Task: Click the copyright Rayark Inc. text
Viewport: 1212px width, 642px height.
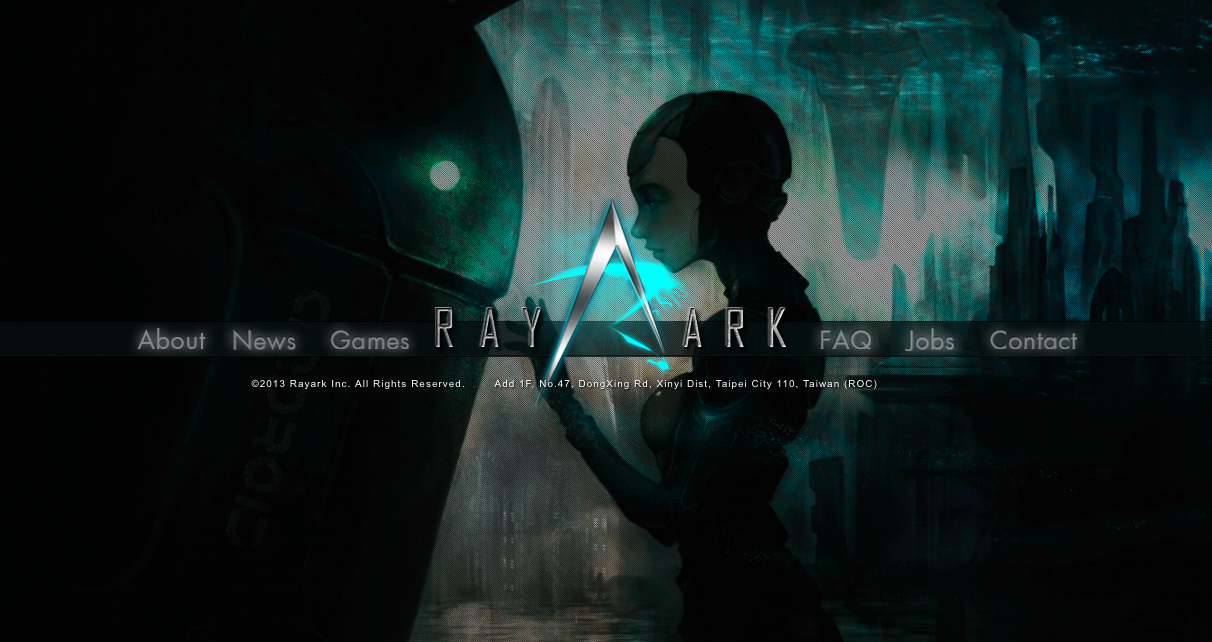Action: point(358,384)
